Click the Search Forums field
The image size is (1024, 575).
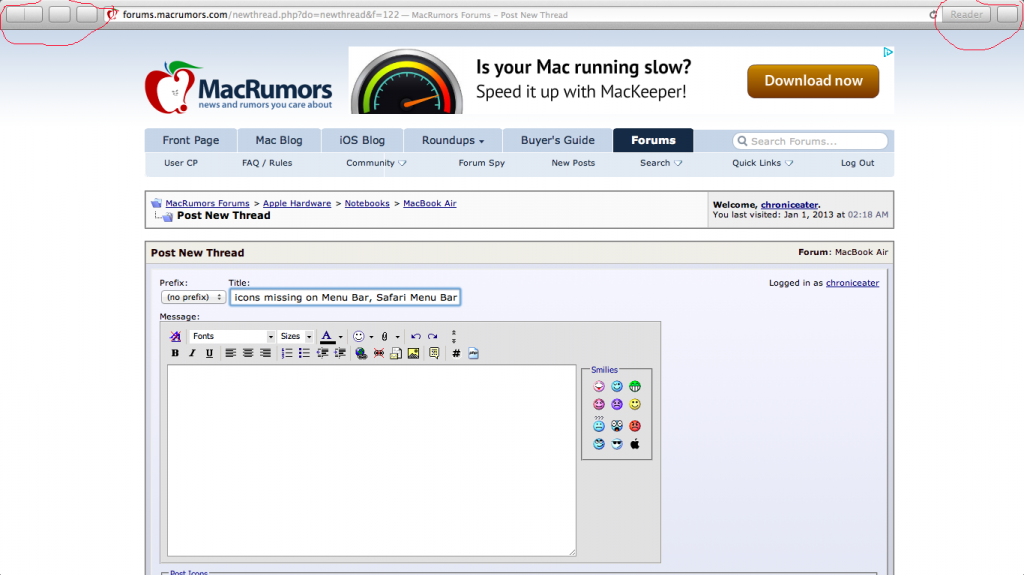coord(810,141)
